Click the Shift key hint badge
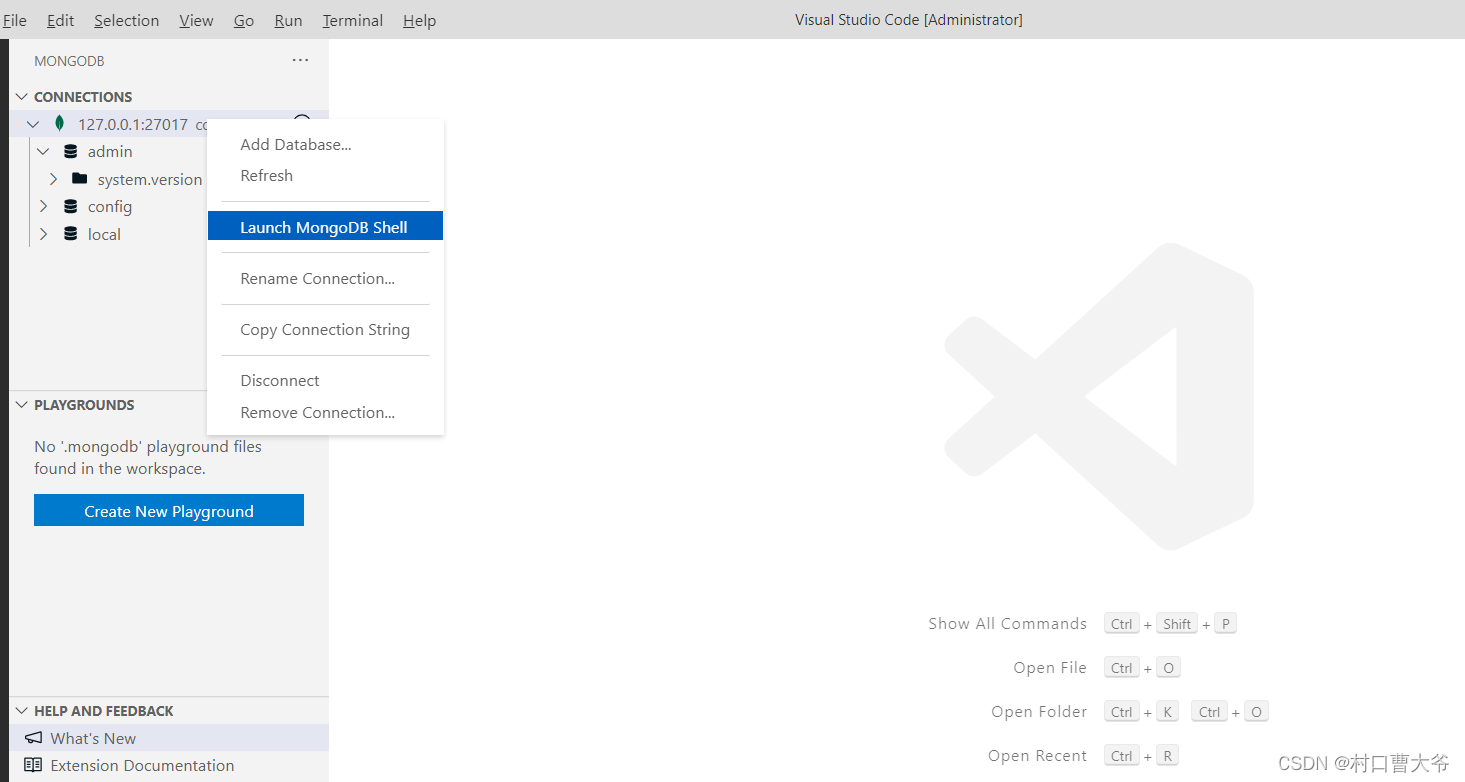1465x782 pixels. tap(1177, 623)
